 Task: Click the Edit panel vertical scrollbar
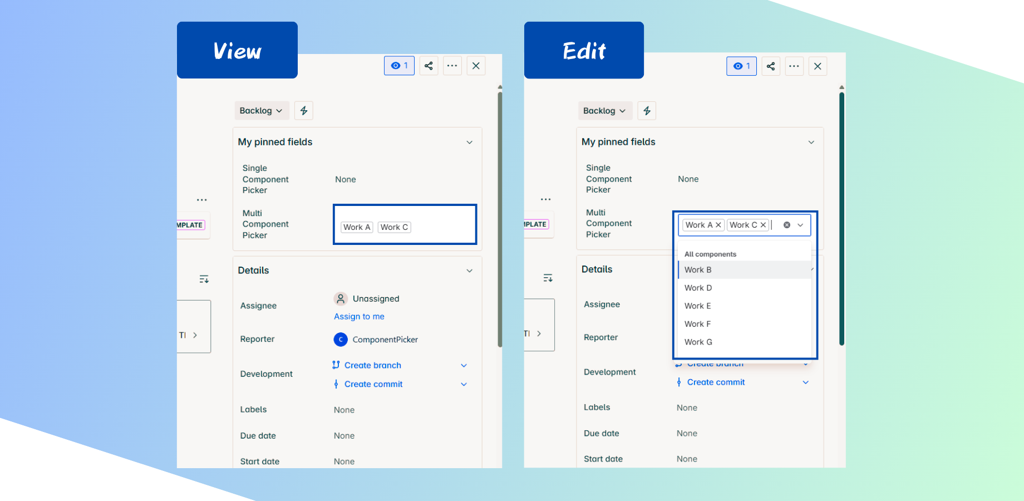pyautogui.click(x=842, y=219)
